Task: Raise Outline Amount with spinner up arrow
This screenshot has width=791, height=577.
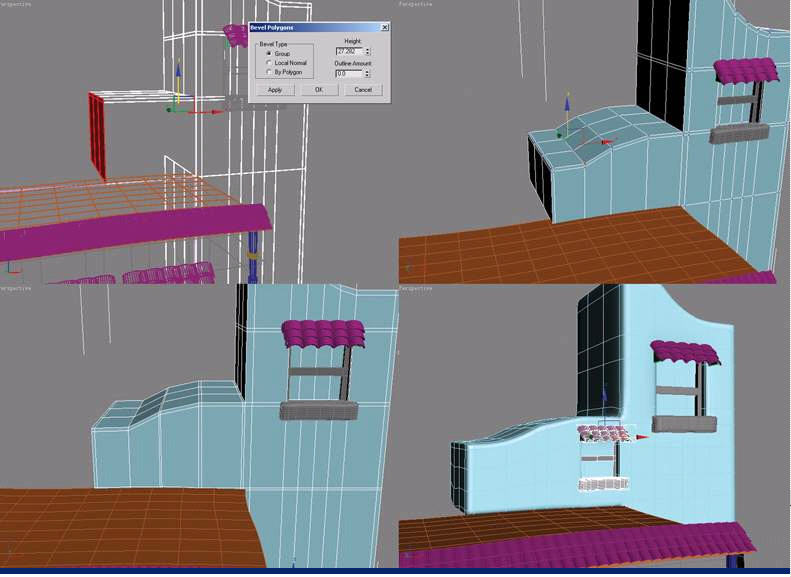Action: pyautogui.click(x=368, y=71)
